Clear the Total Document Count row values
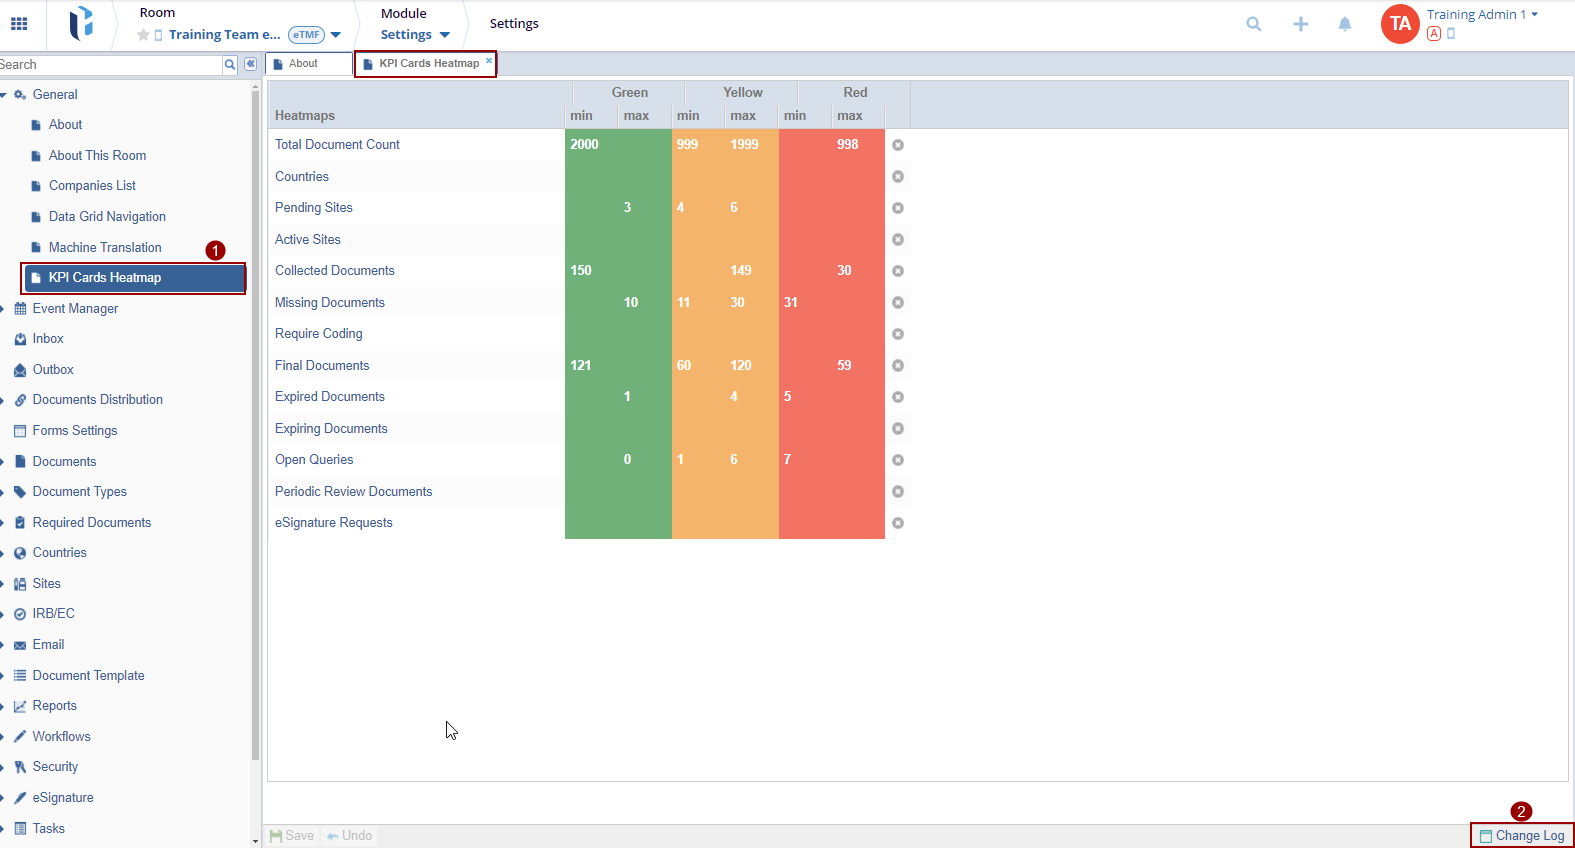1575x848 pixels. click(x=898, y=145)
